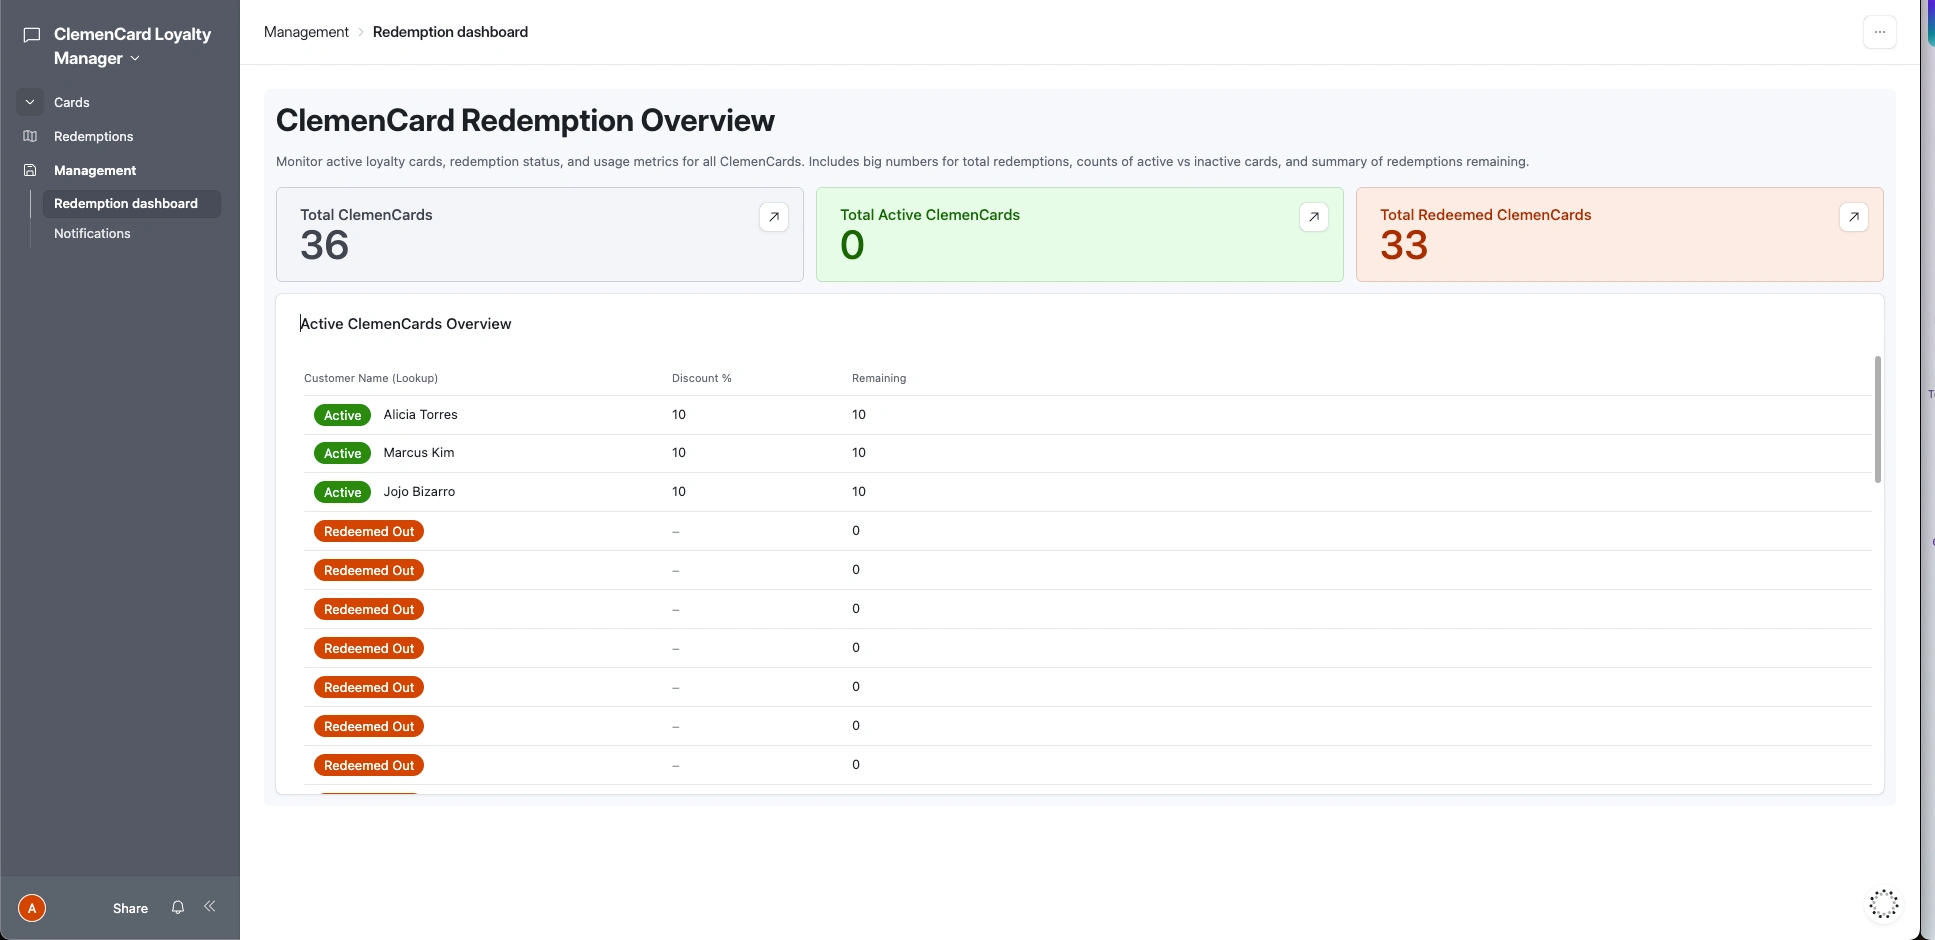Open the user avatar with letter A

pos(32,908)
